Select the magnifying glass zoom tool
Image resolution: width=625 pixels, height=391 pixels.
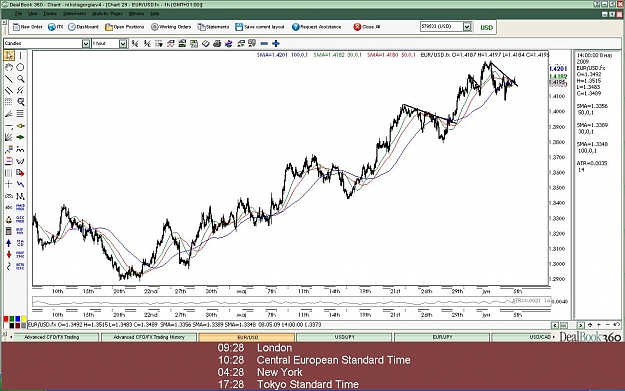coord(20,79)
